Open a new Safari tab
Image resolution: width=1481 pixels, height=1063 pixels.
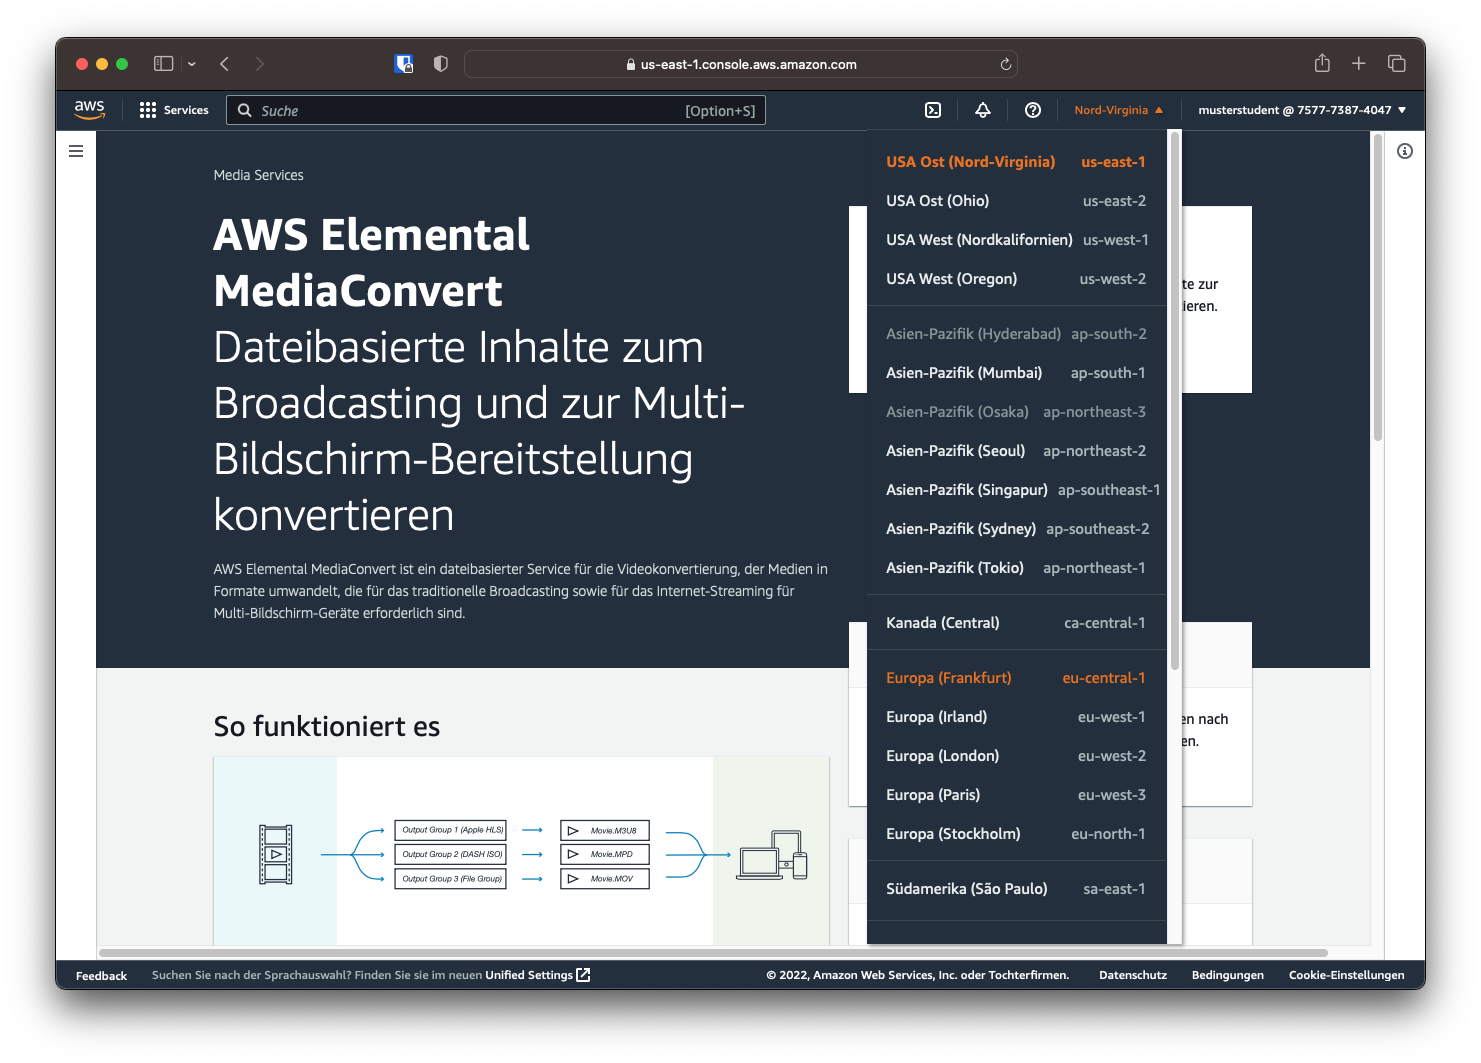pos(1359,64)
